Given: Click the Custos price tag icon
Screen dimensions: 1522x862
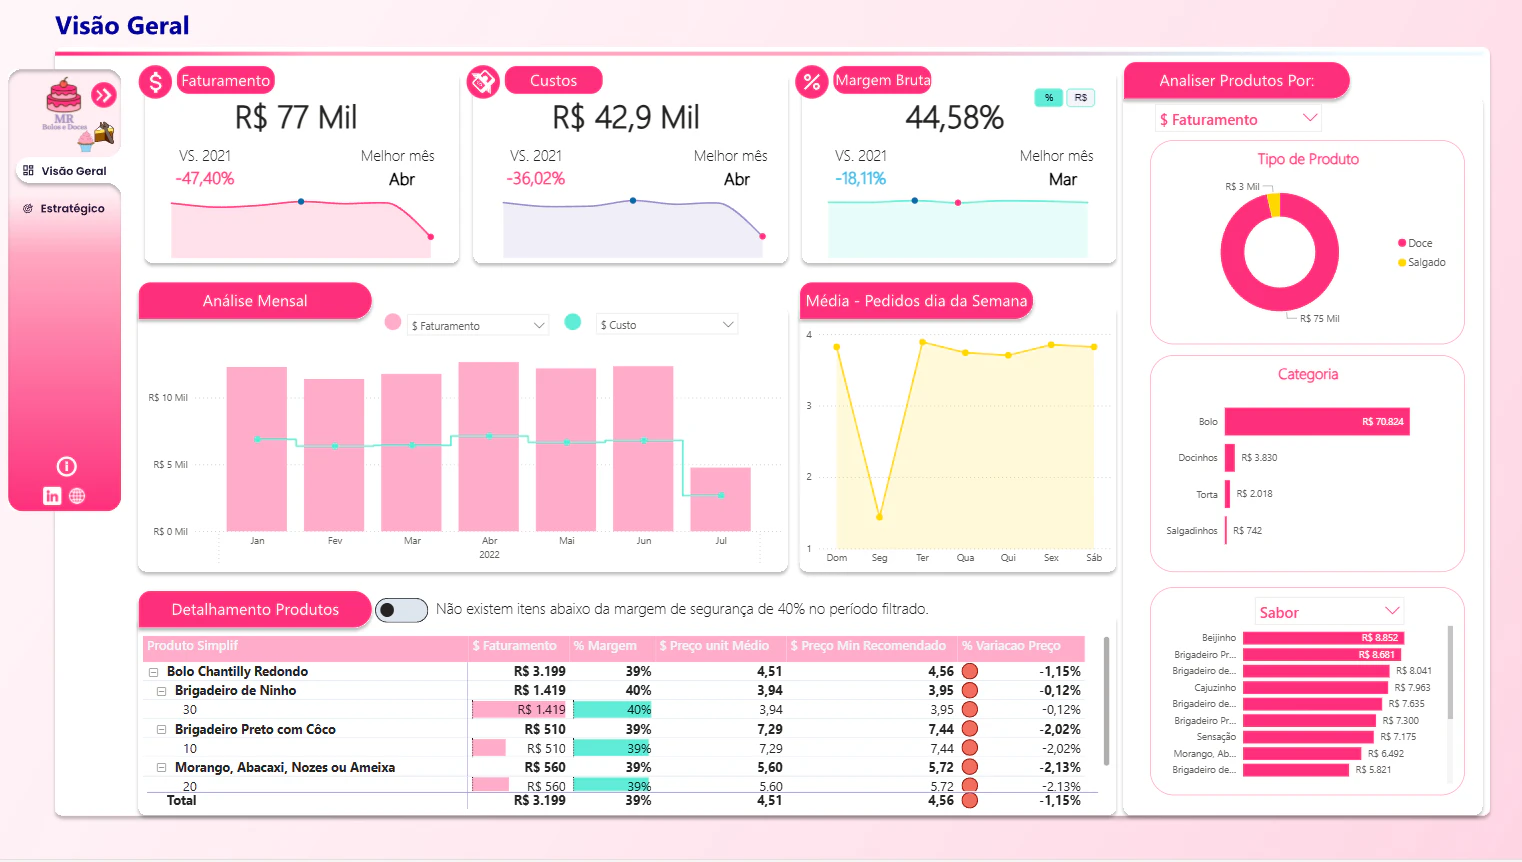Looking at the screenshot, I should pyautogui.click(x=483, y=82).
